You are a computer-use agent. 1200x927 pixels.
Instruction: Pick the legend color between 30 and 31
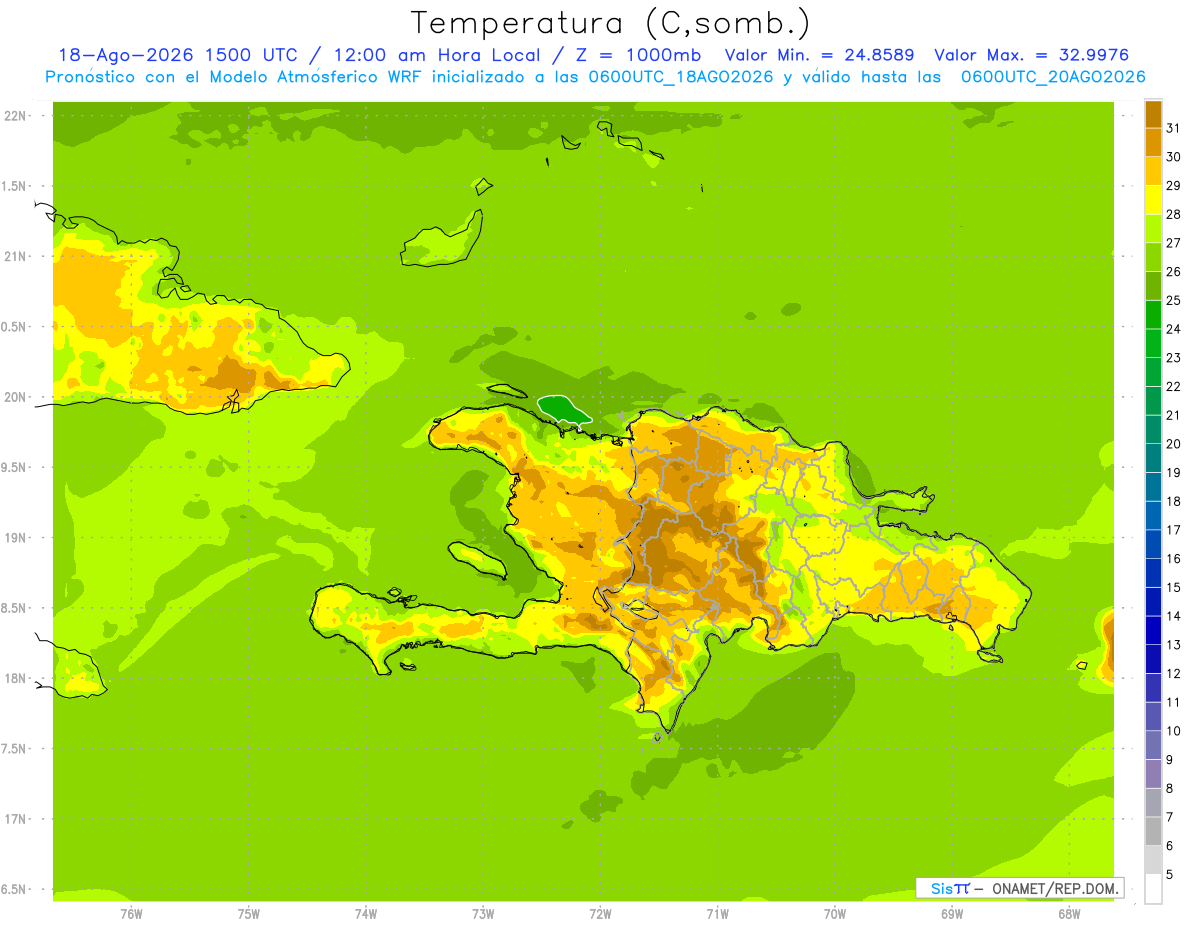click(x=1153, y=143)
